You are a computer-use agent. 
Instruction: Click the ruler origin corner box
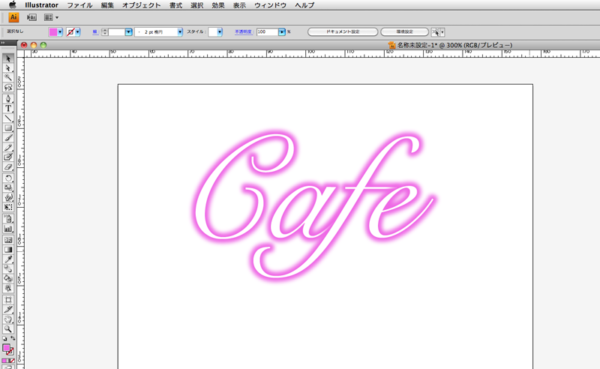(x=21, y=54)
